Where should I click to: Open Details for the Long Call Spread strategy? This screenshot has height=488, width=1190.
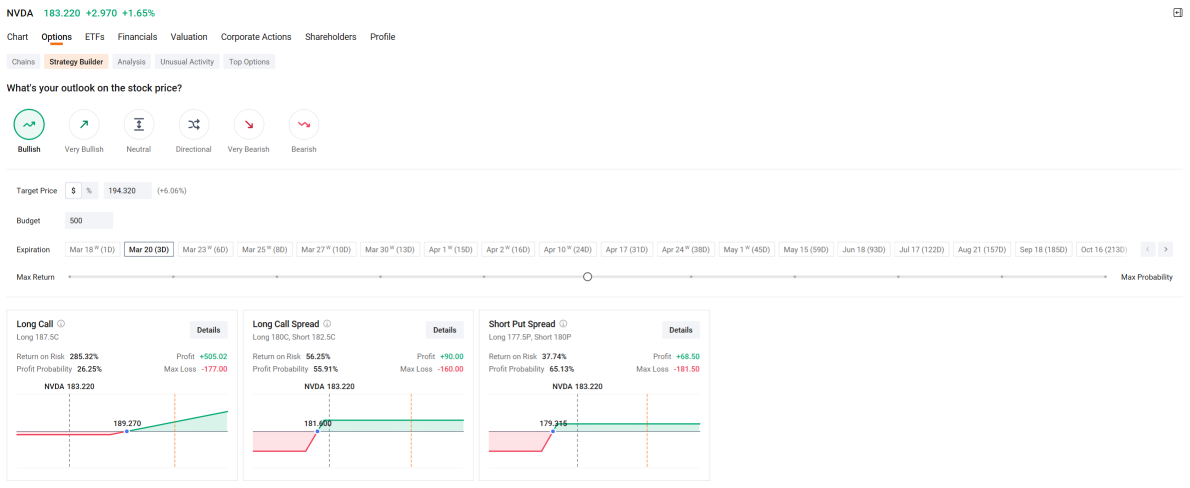point(445,329)
